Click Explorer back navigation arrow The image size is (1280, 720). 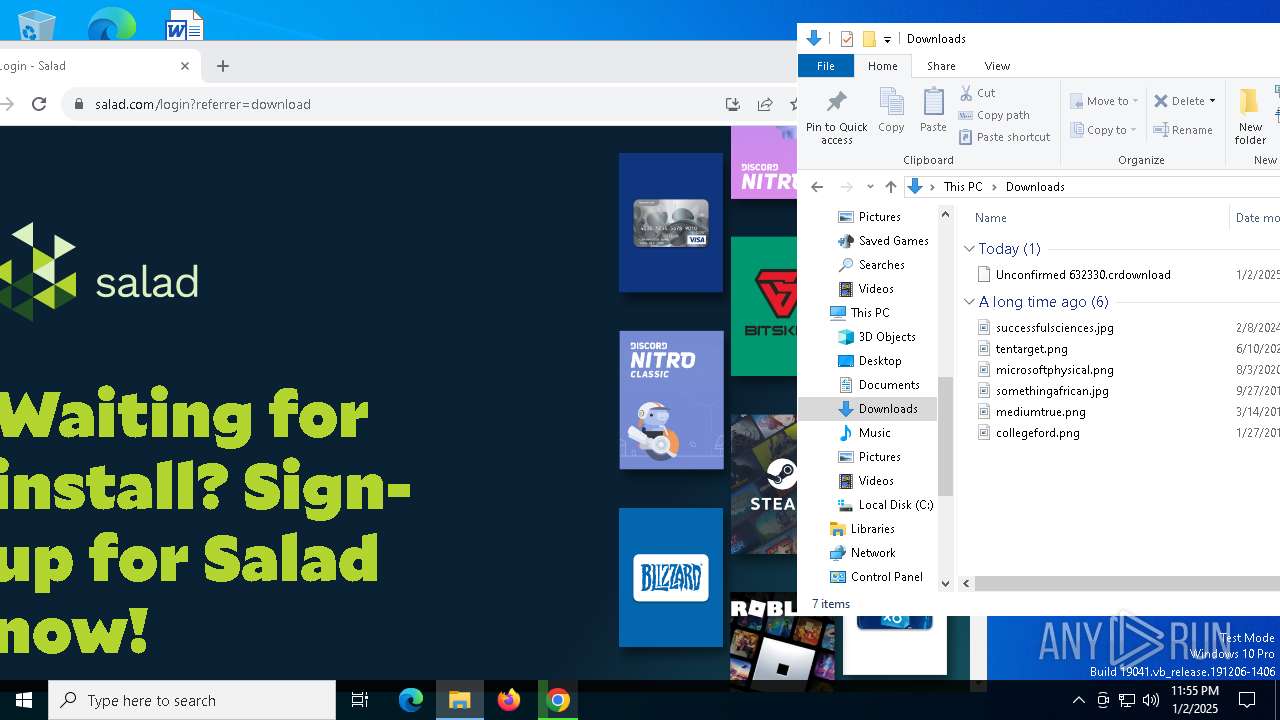pos(817,187)
